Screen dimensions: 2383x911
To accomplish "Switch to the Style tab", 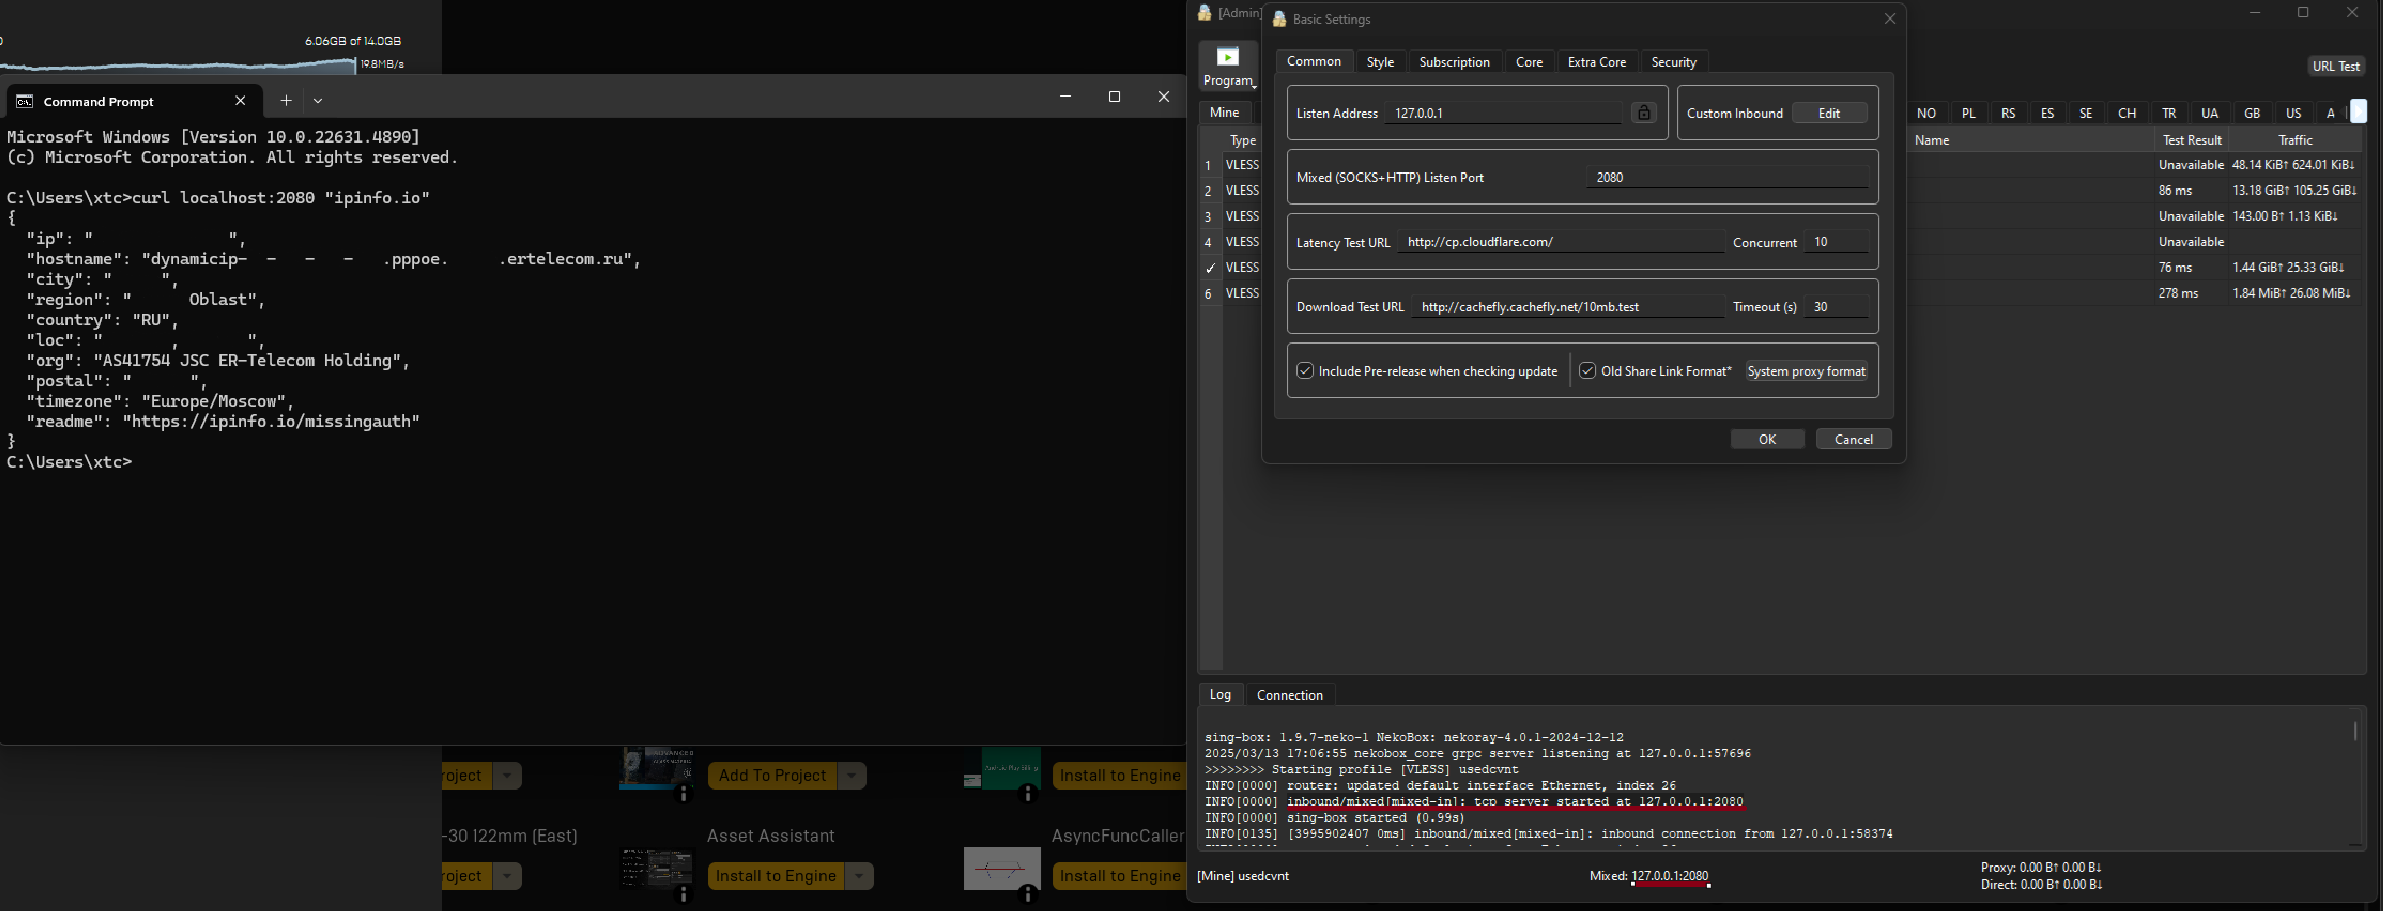I will pos(1380,62).
